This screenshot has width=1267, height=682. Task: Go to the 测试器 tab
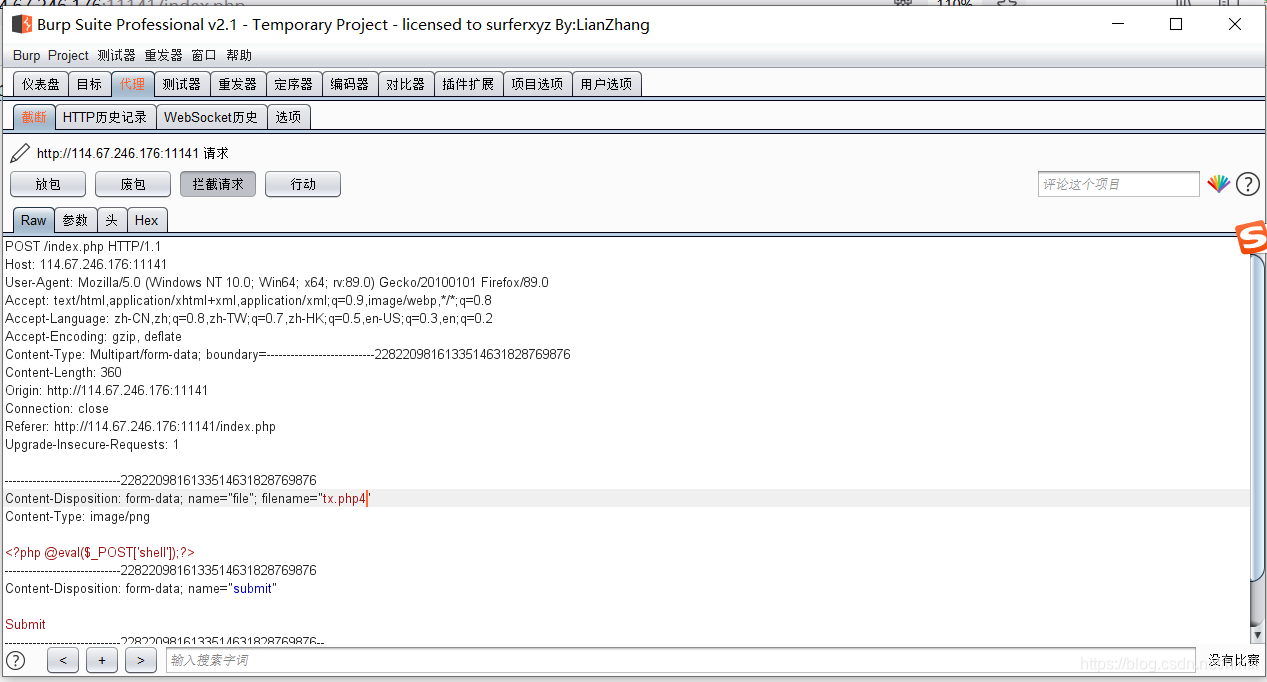[181, 85]
